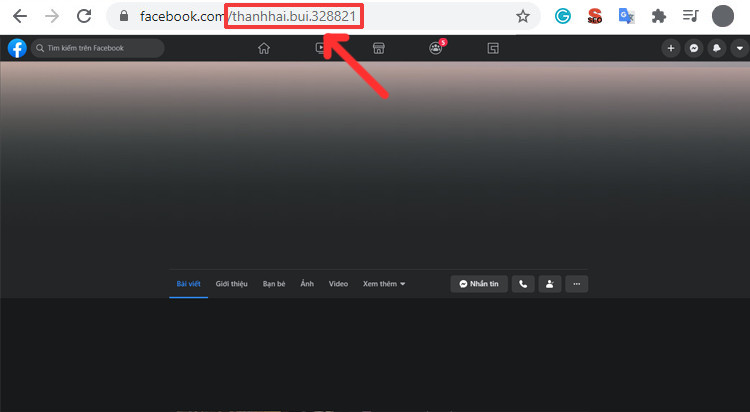Open the Marketplace store icon
This screenshot has height=412, width=750.
click(x=378, y=48)
